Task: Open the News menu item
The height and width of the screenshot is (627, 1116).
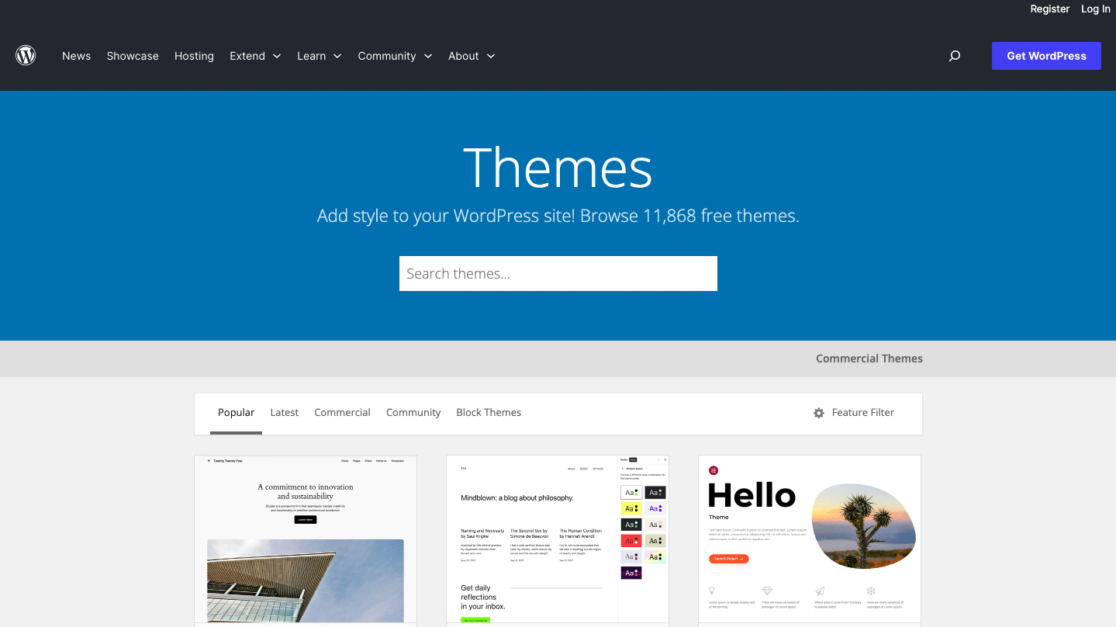Action: coord(76,56)
